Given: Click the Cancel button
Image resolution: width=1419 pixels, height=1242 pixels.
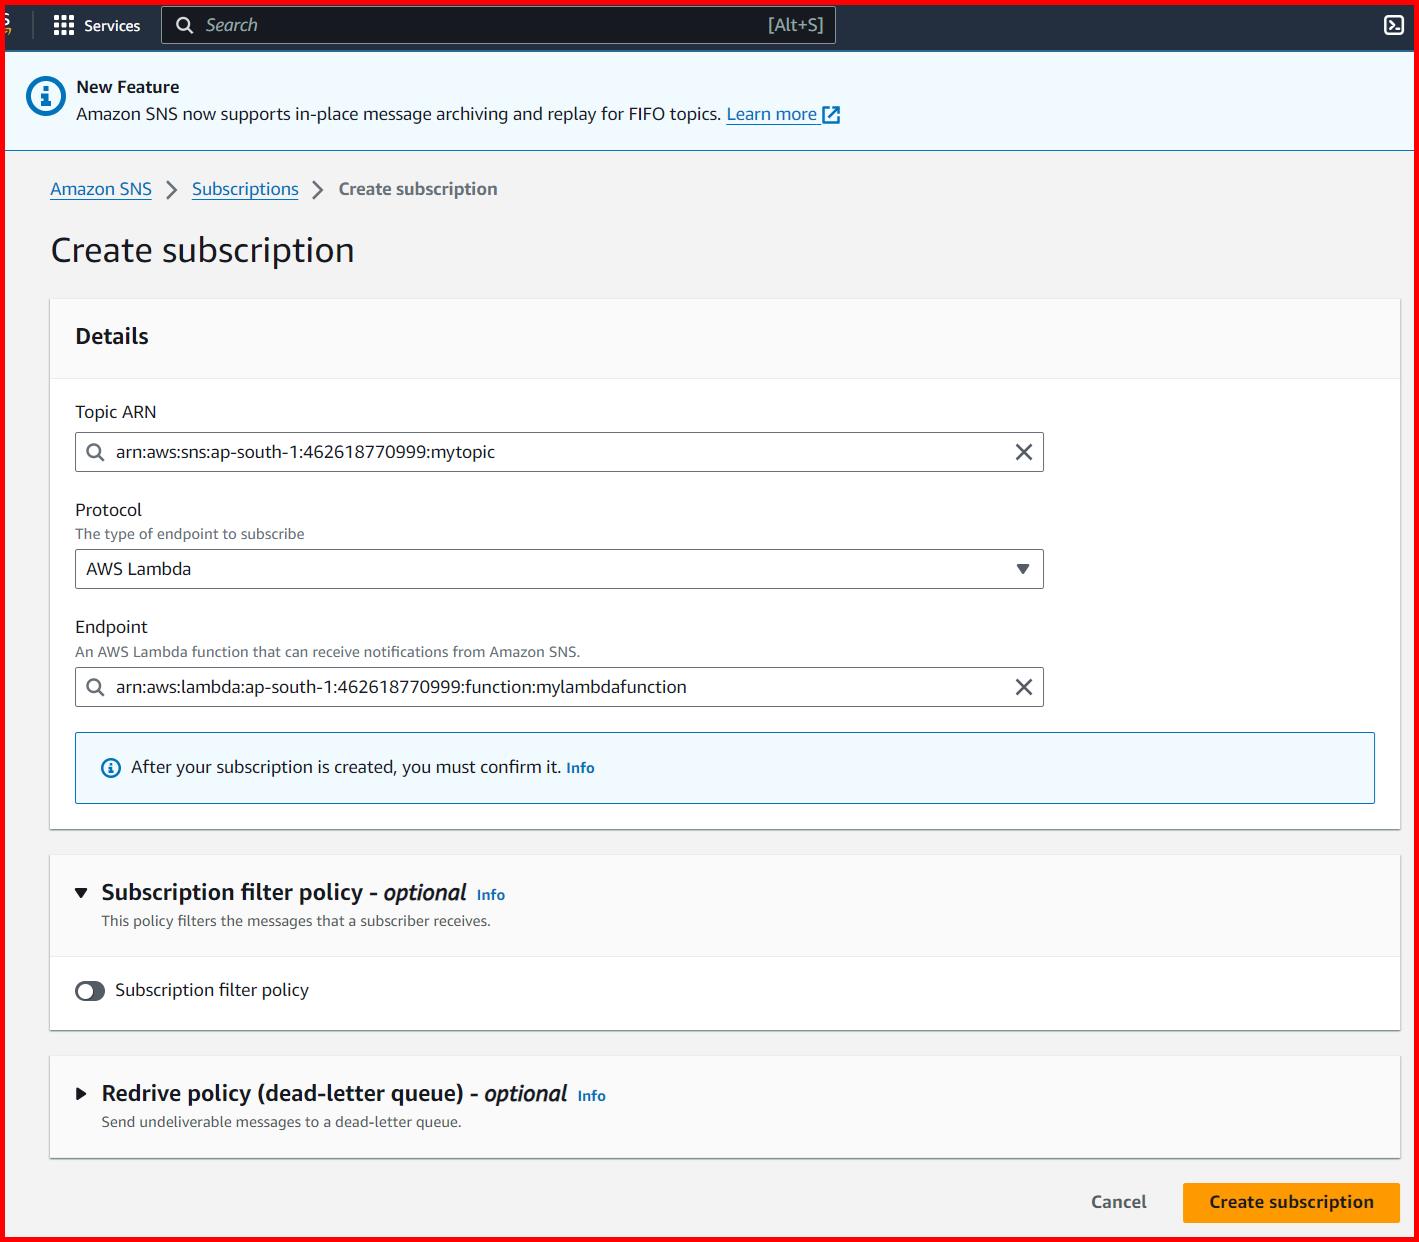Looking at the screenshot, I should (1118, 1202).
